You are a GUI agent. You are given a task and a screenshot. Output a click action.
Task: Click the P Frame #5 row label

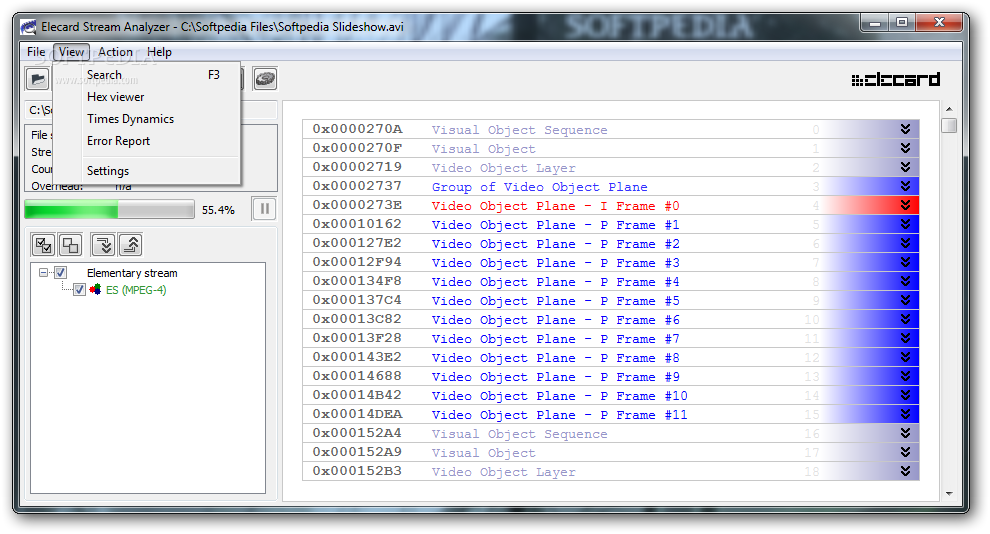pos(556,301)
